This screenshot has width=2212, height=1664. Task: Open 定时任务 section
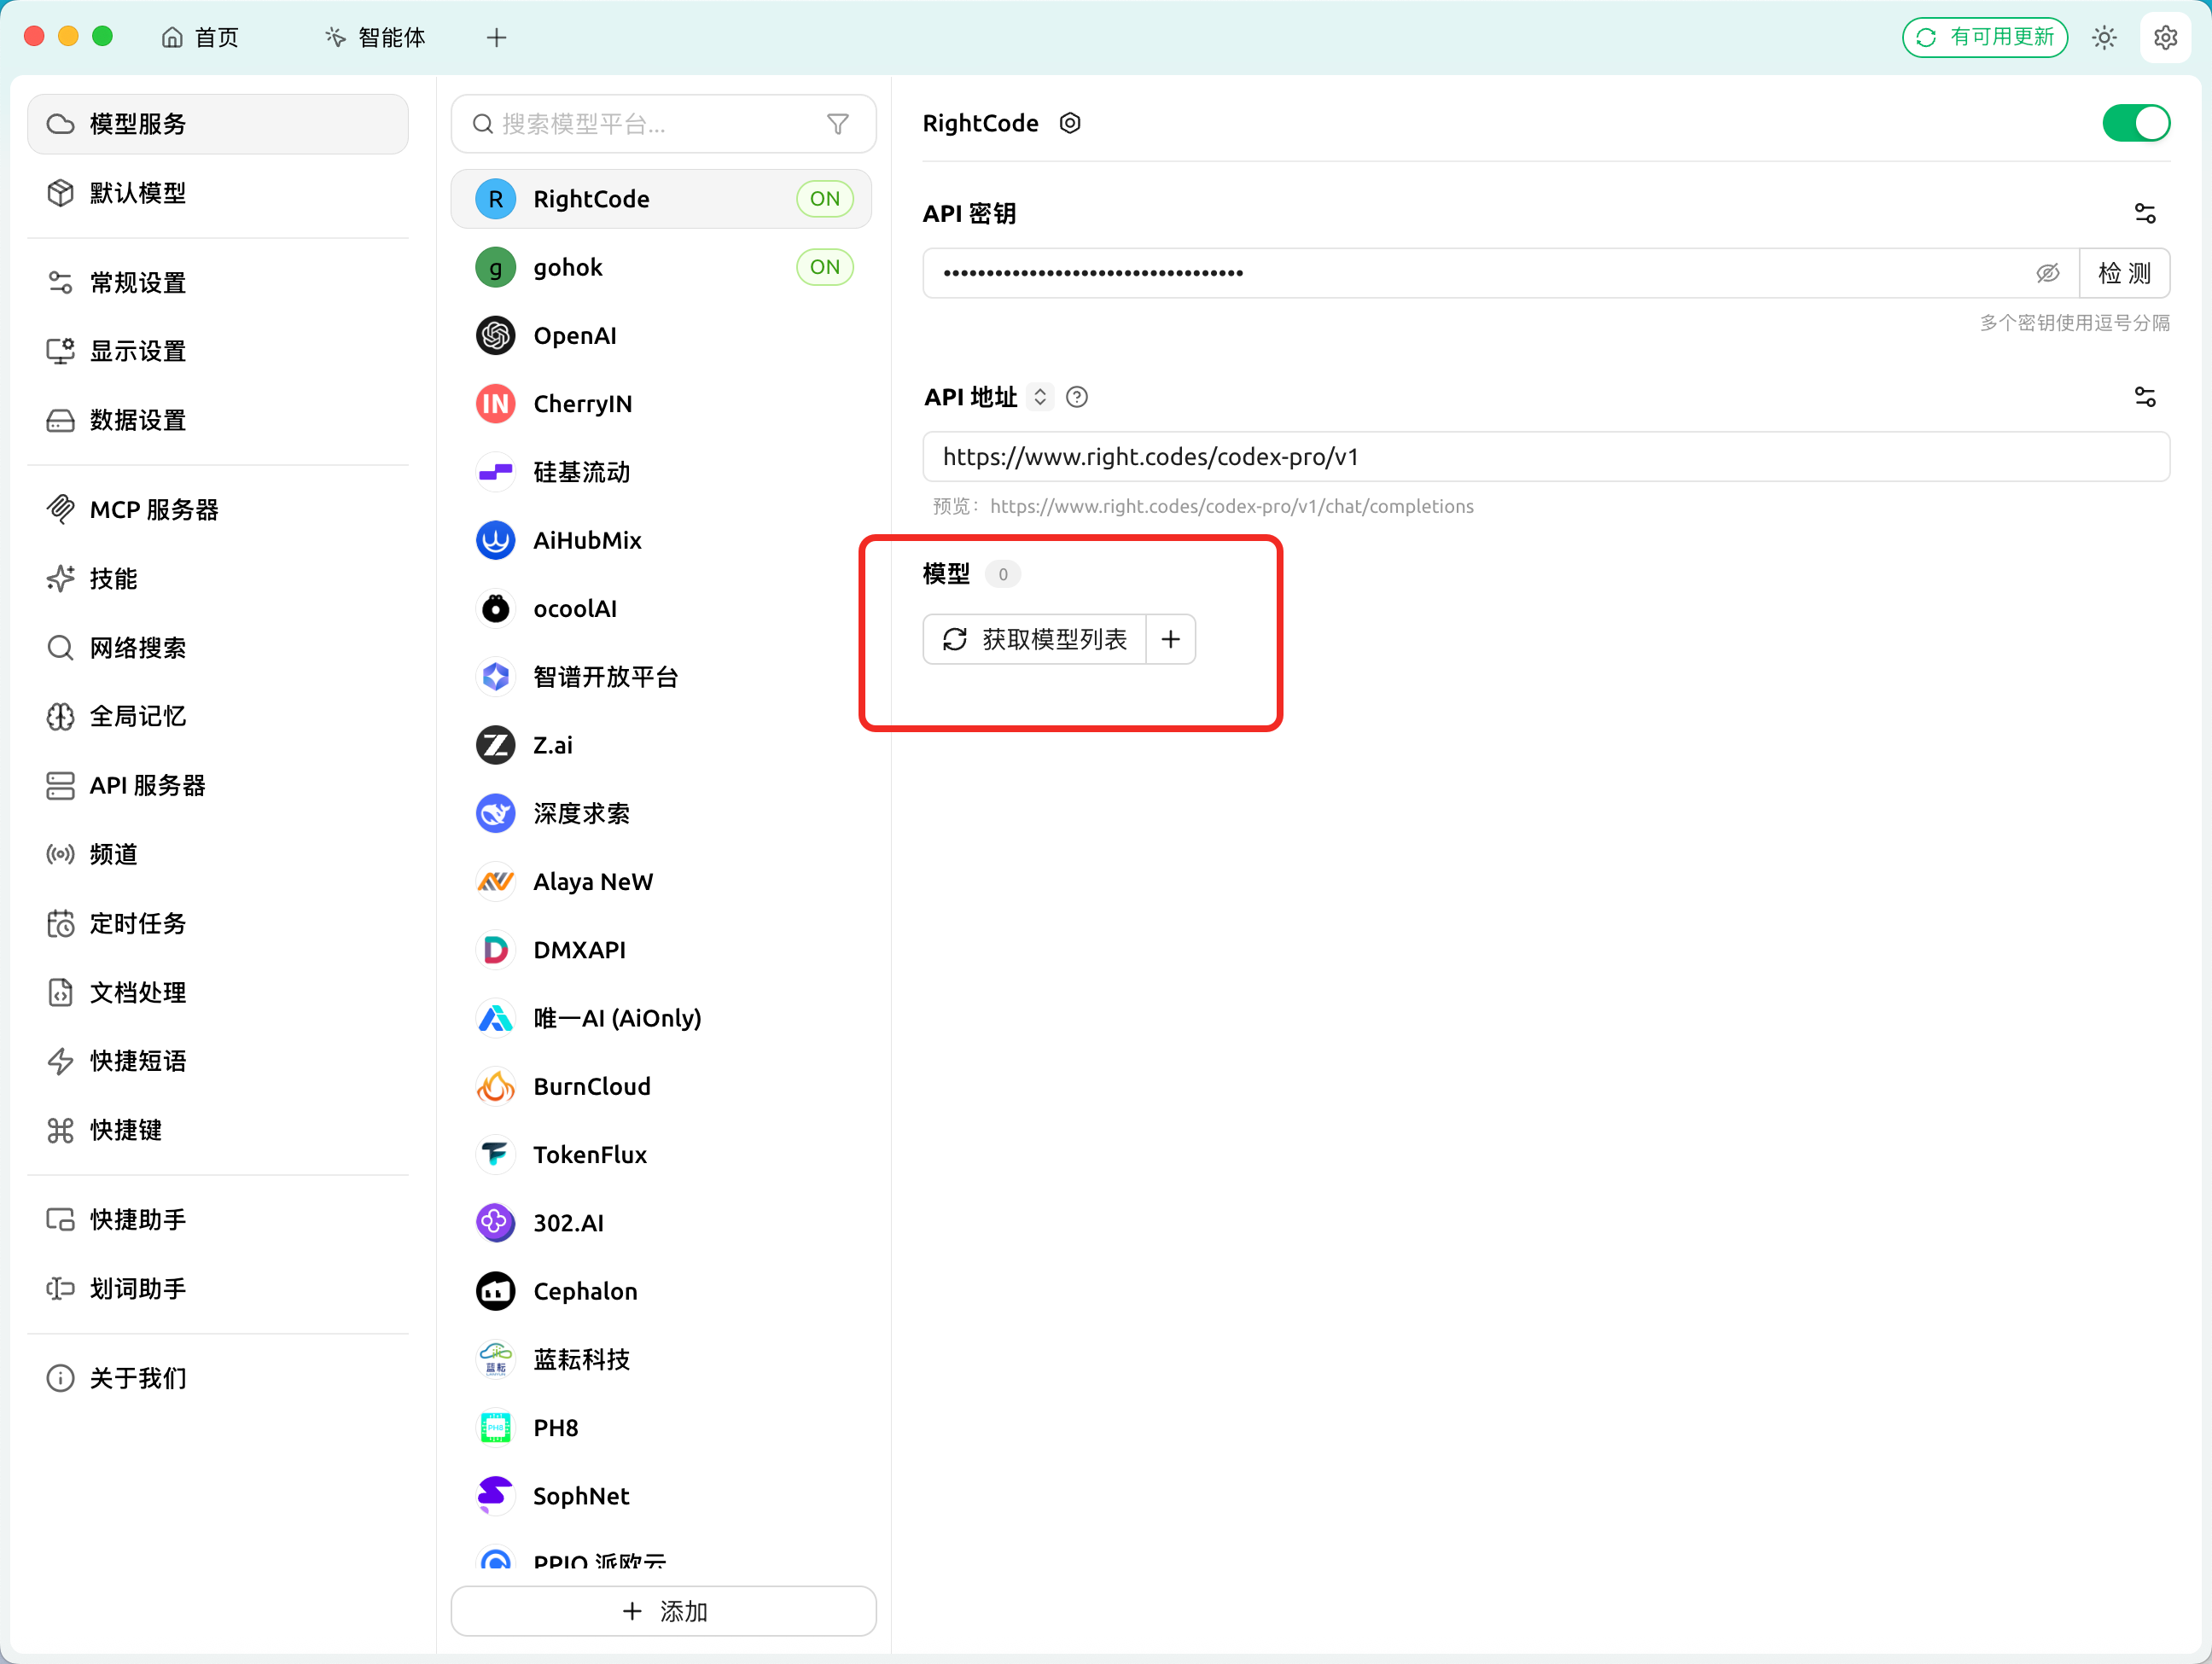pyautogui.click(x=218, y=924)
